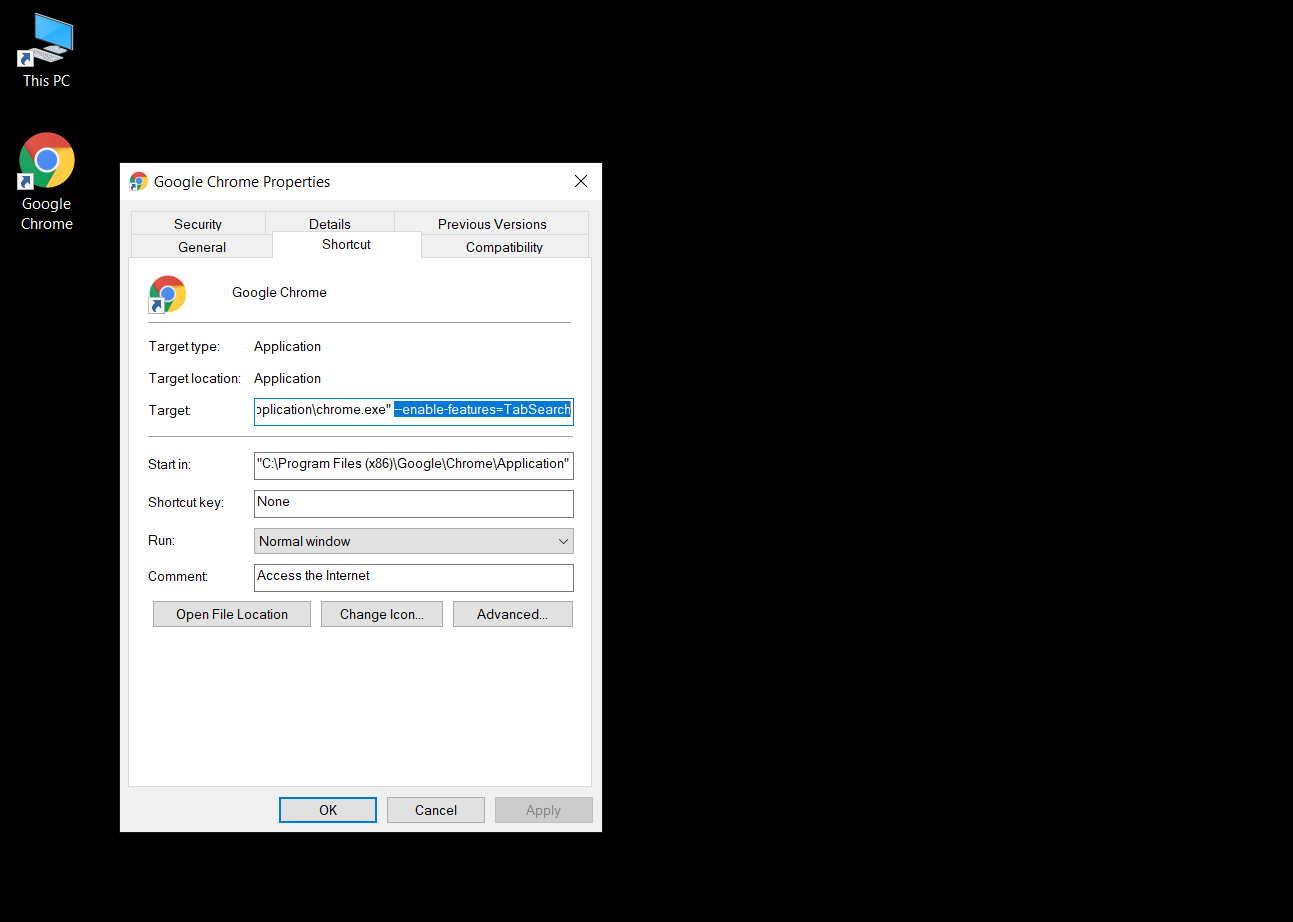Click the Open File Location button
The width and height of the screenshot is (1293, 922).
click(231, 613)
